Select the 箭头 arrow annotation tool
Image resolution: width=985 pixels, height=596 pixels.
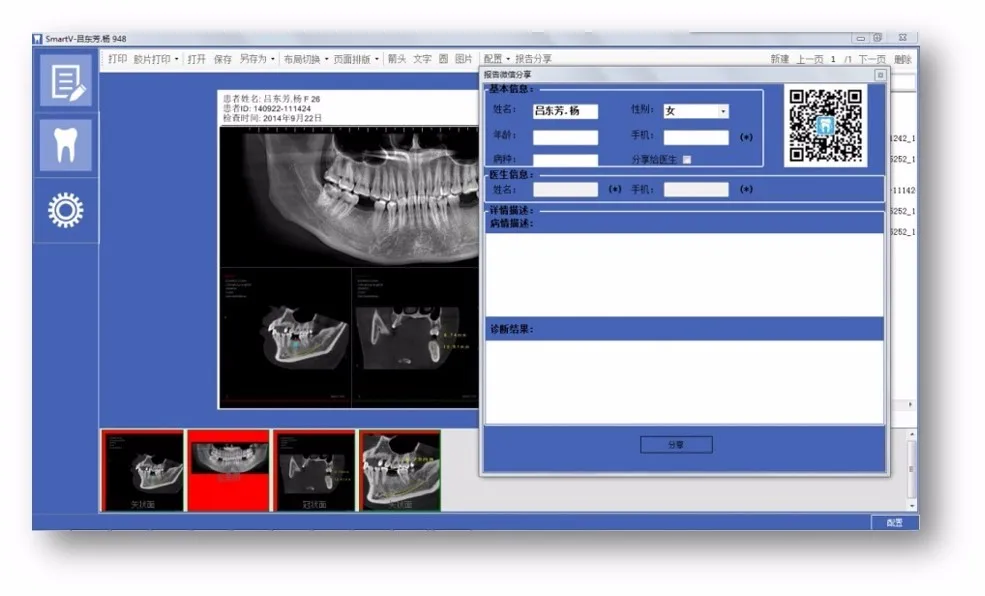point(397,60)
